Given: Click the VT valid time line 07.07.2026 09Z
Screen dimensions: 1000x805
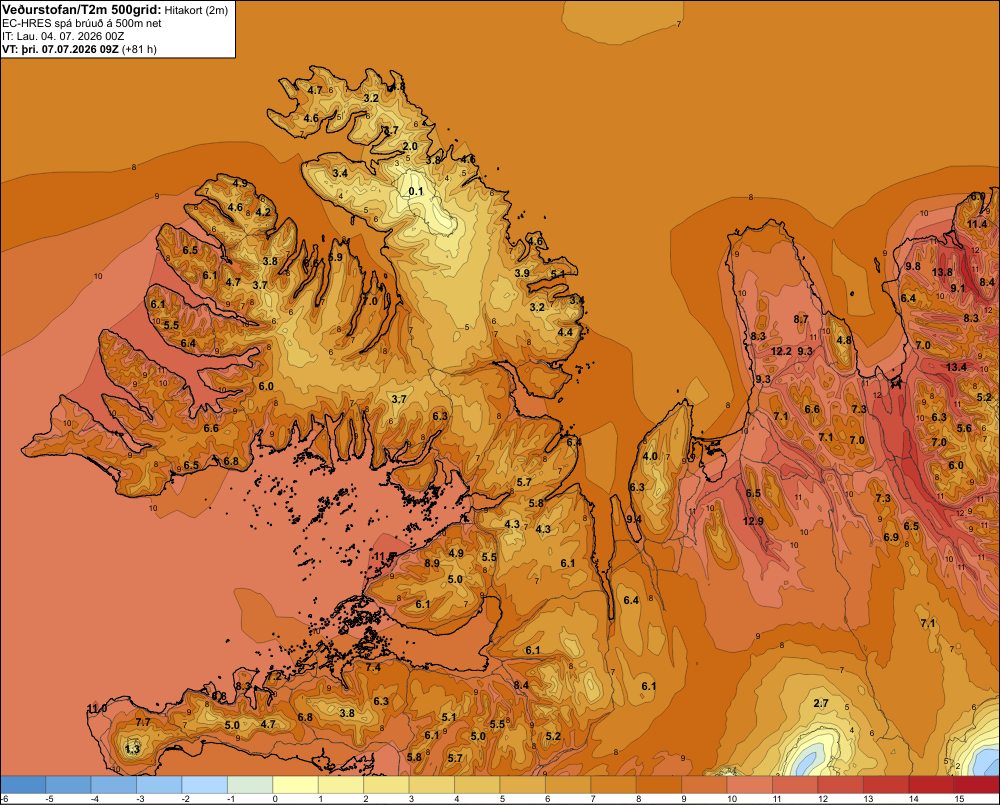Looking at the screenshot, I should tap(79, 49).
